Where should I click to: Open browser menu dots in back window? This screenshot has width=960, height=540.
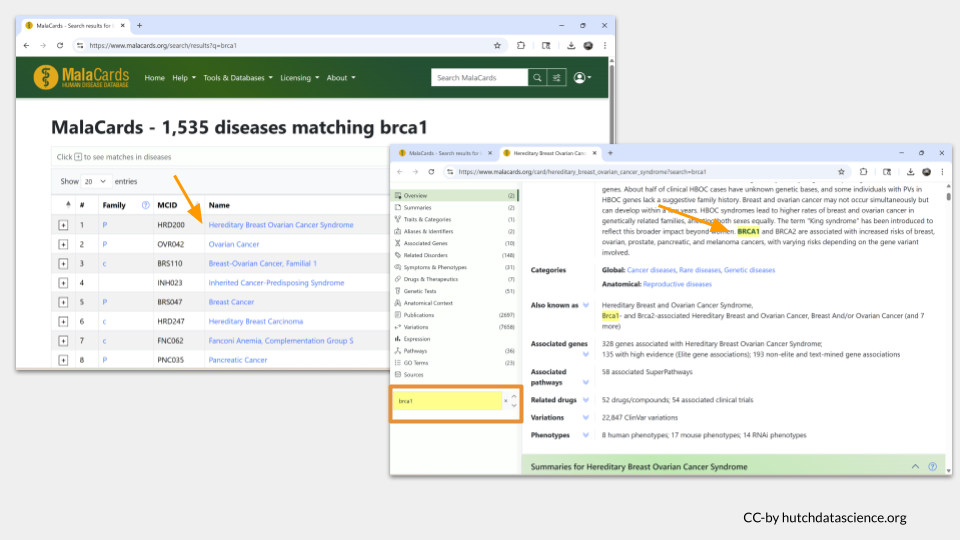(605, 45)
